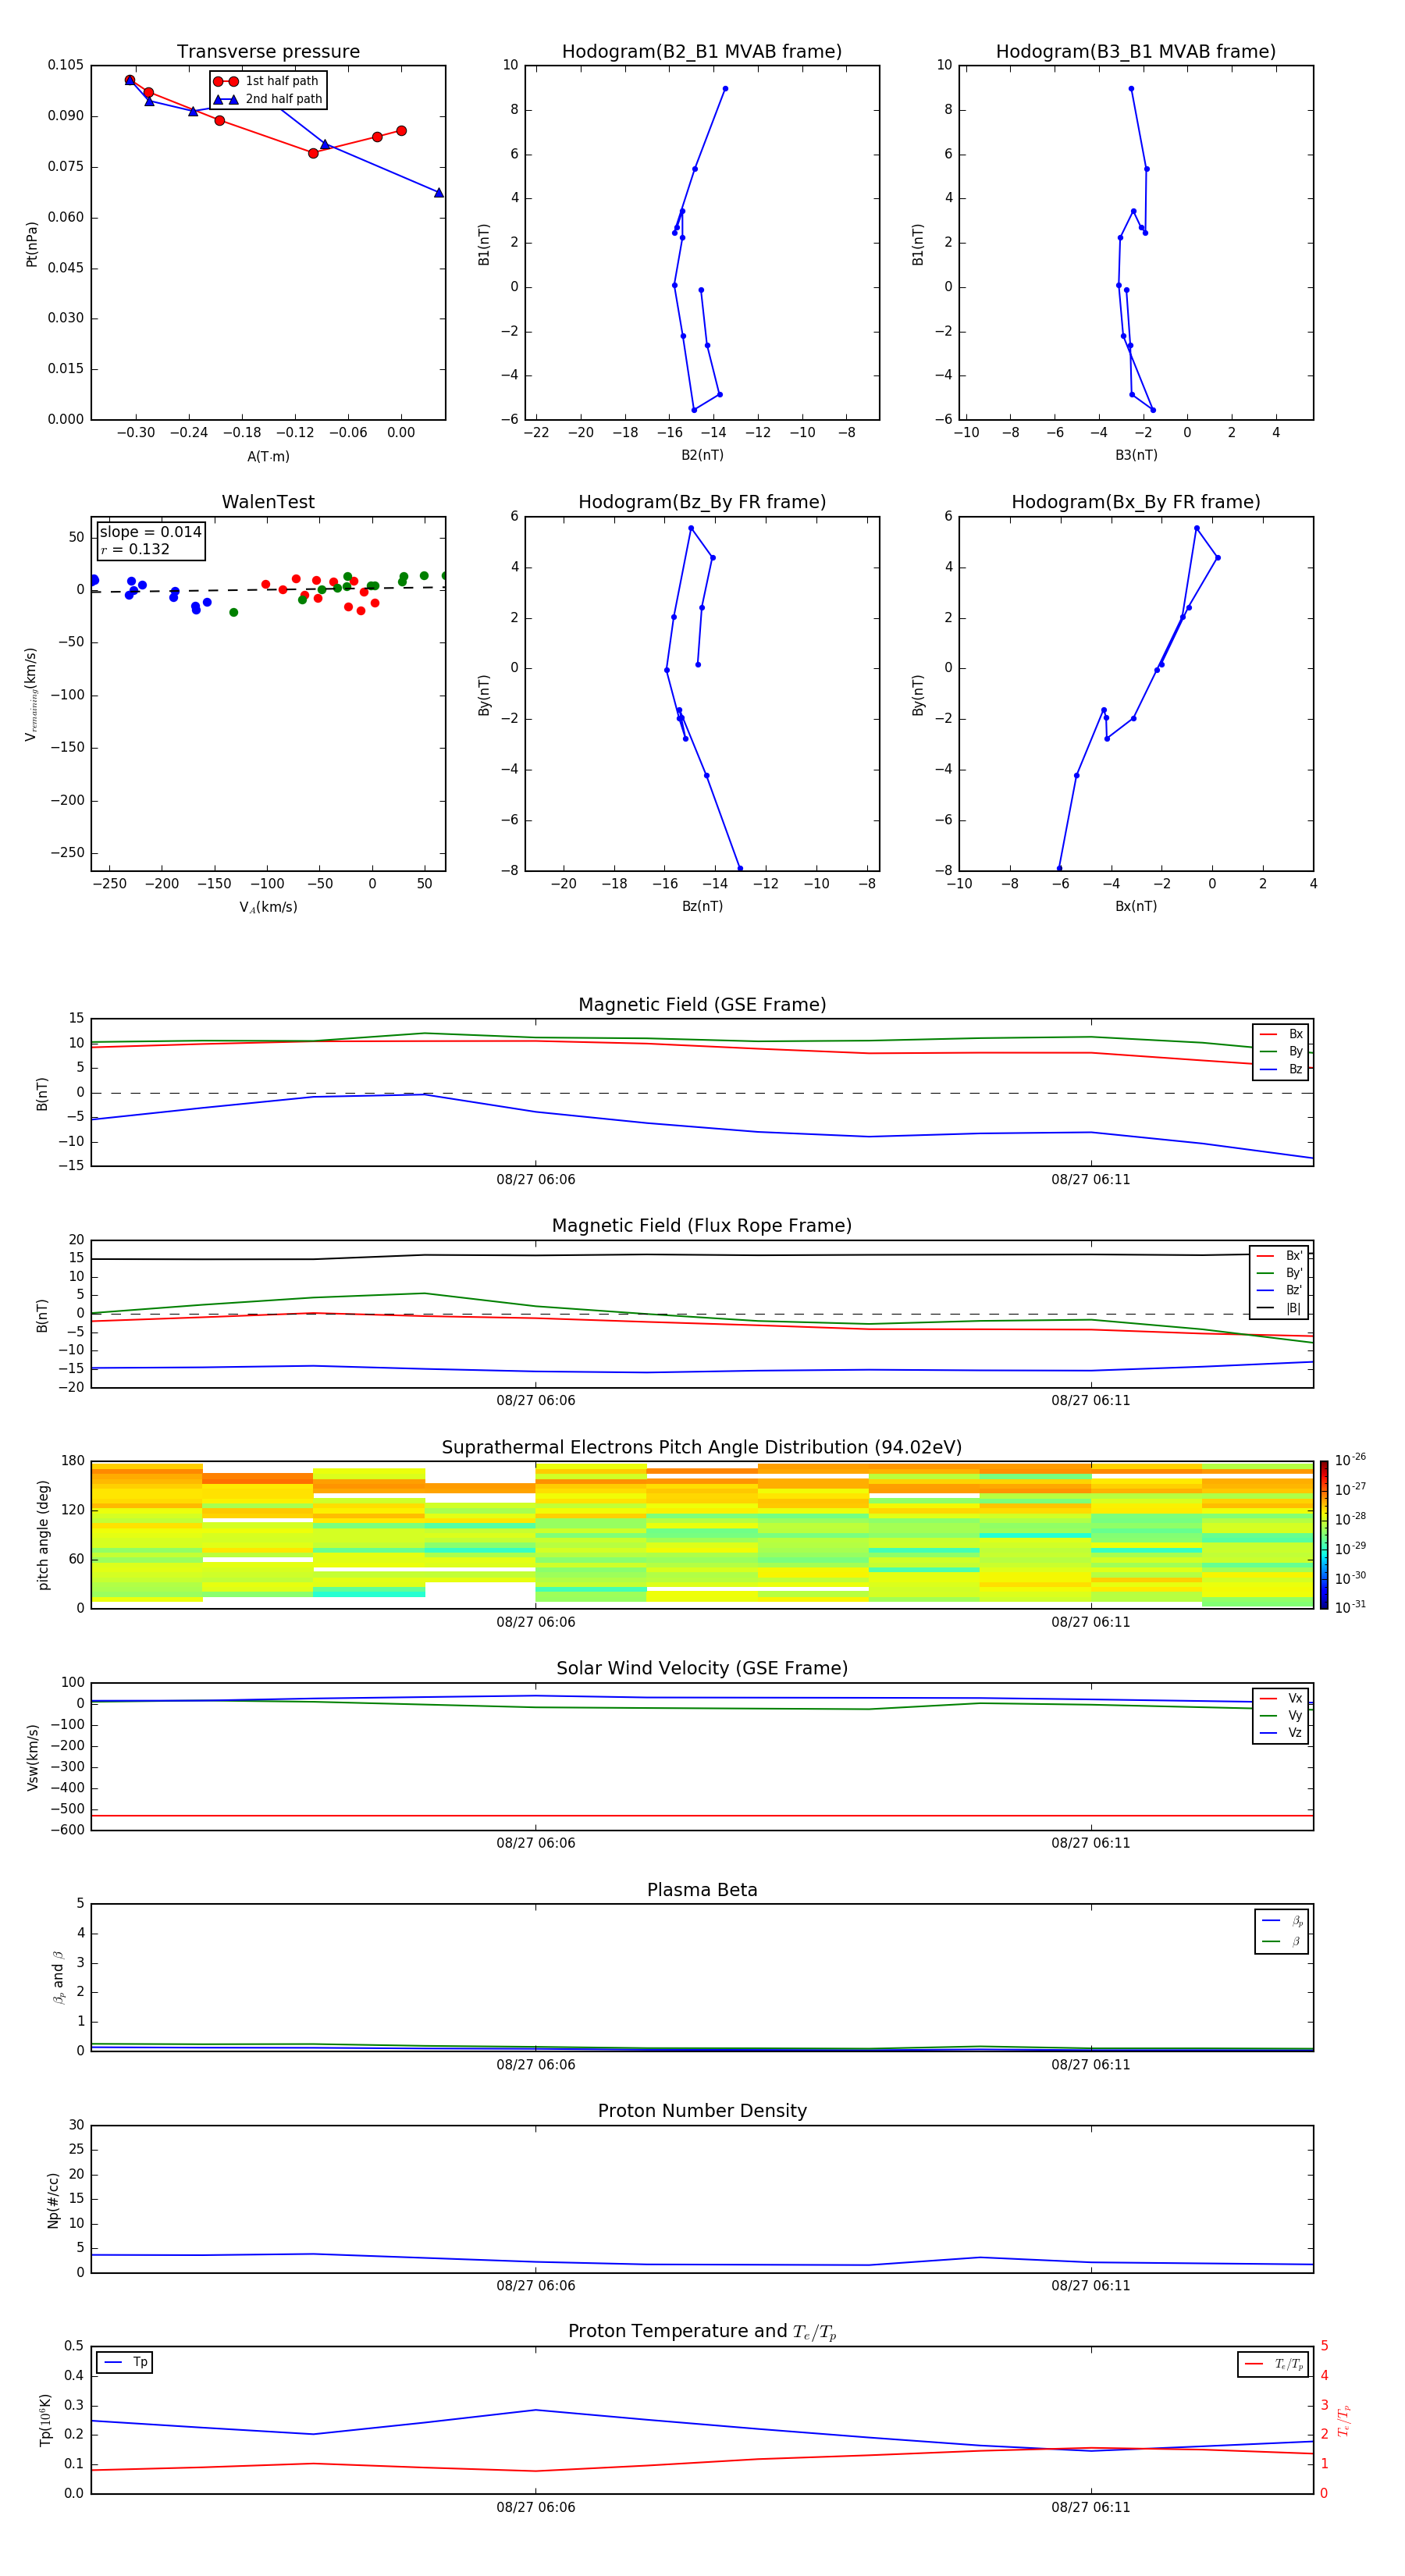Viewport: 1405px width, 2576px height.
Task: Click the 'Suprathermal Electrons Pitch Angle Distribution' title
Action: [702, 1448]
